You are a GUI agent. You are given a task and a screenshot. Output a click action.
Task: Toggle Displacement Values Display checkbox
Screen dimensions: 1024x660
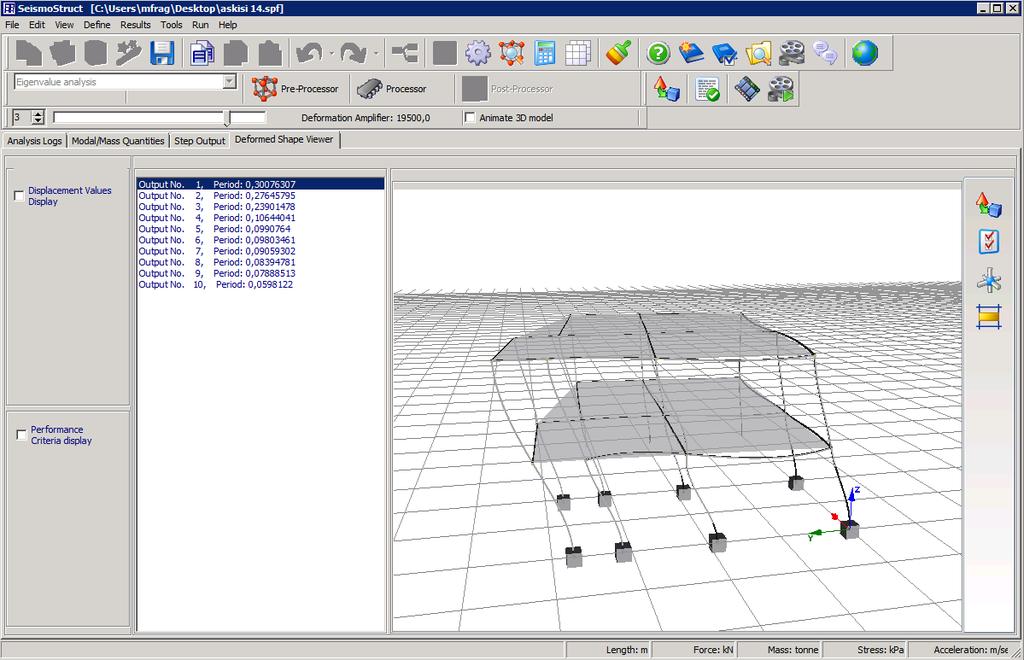(19, 196)
